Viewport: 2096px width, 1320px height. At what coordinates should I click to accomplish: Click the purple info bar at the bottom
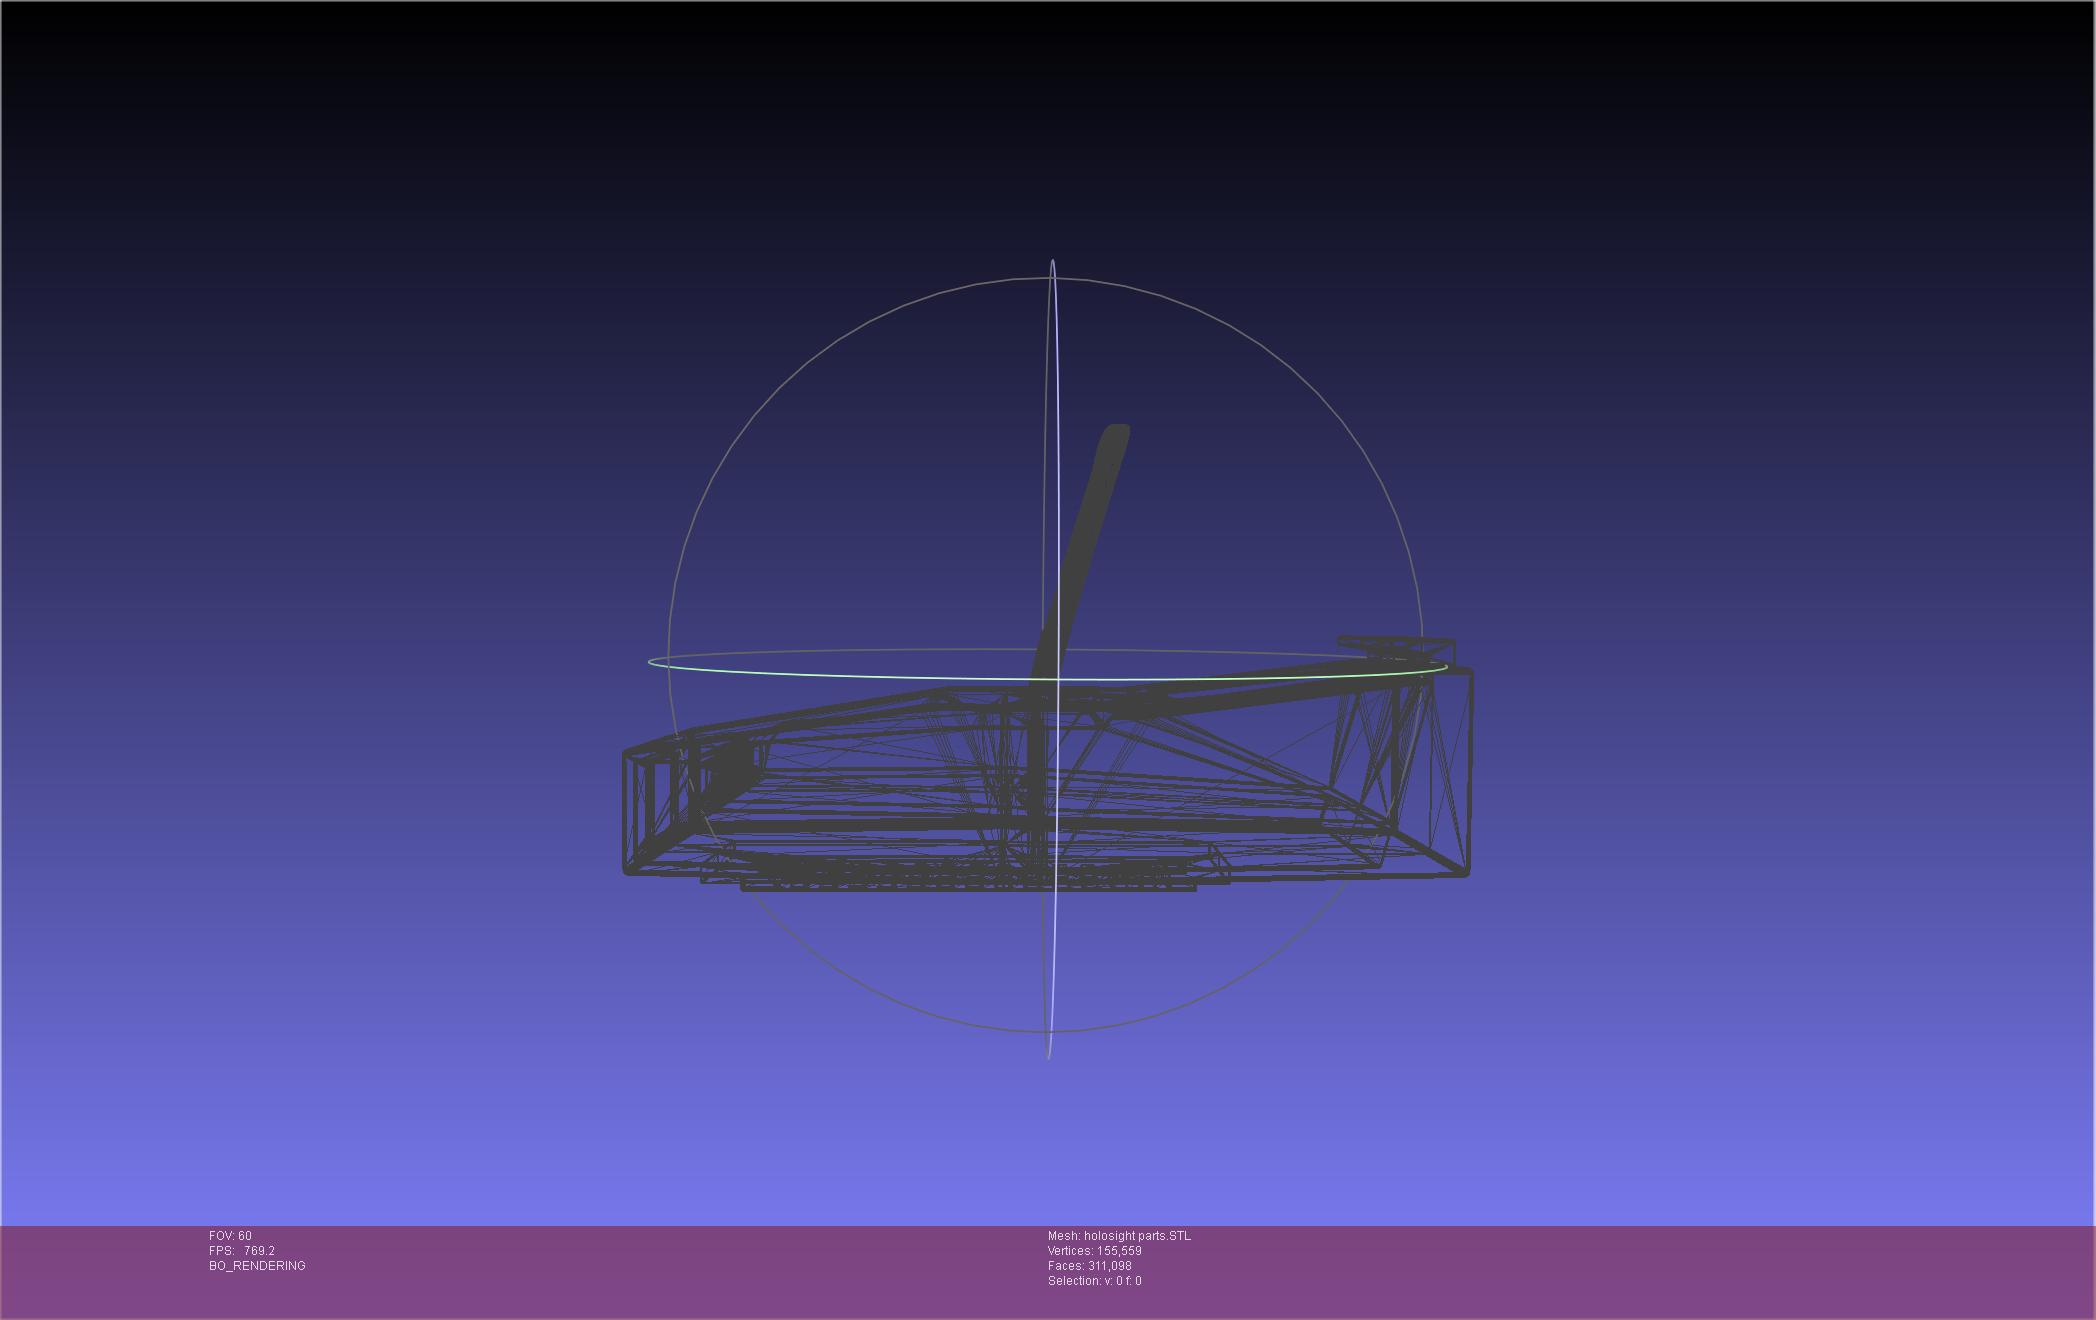(x=1600, y=1272)
